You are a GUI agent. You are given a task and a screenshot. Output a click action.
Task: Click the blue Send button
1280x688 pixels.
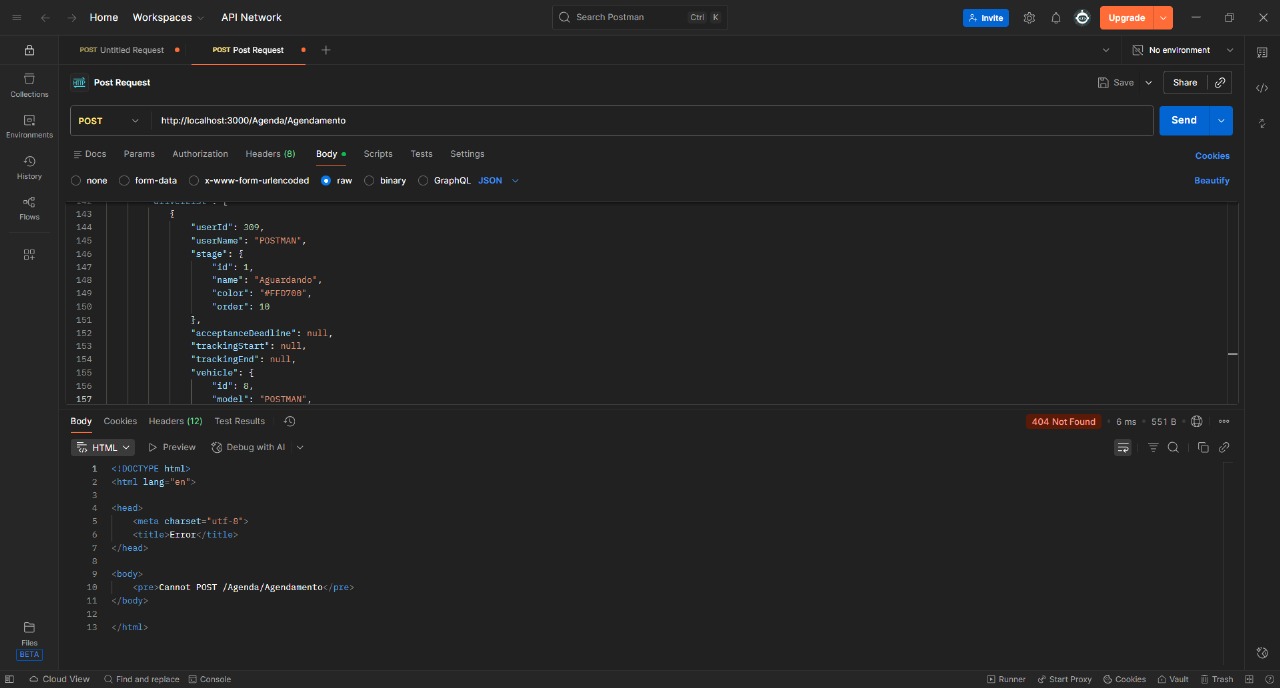1183,120
